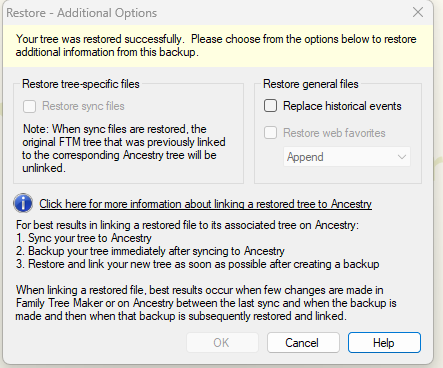The width and height of the screenshot is (443, 368).
Task: Check the Restore web favorites box
Action: [270, 133]
